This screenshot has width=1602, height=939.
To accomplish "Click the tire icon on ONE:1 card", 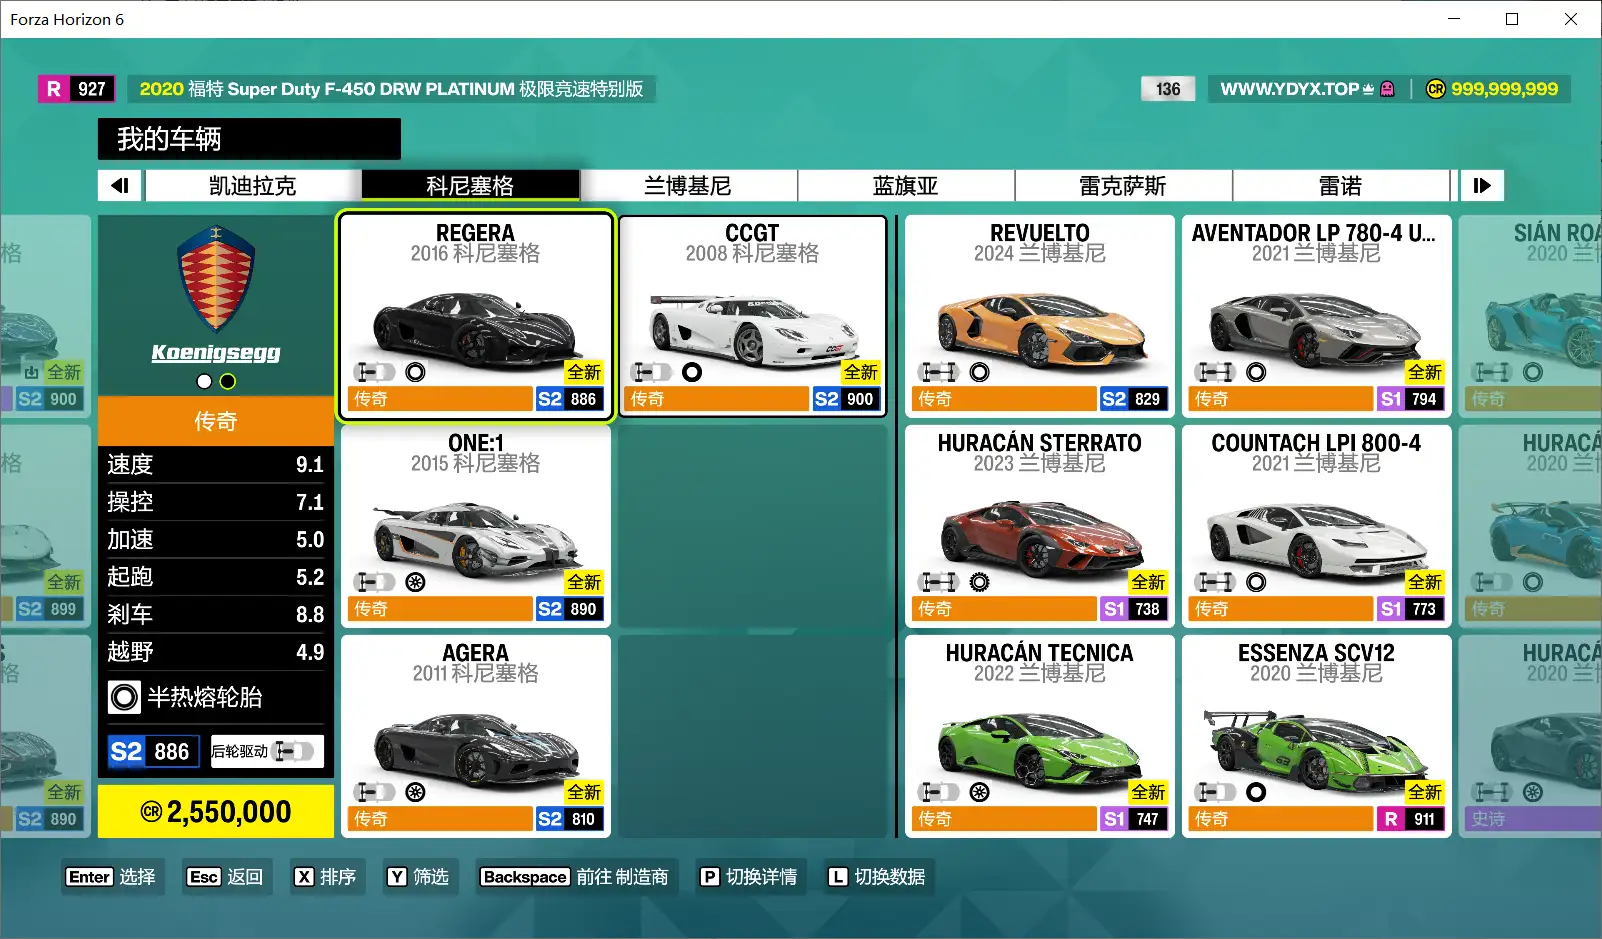I will (x=415, y=582).
